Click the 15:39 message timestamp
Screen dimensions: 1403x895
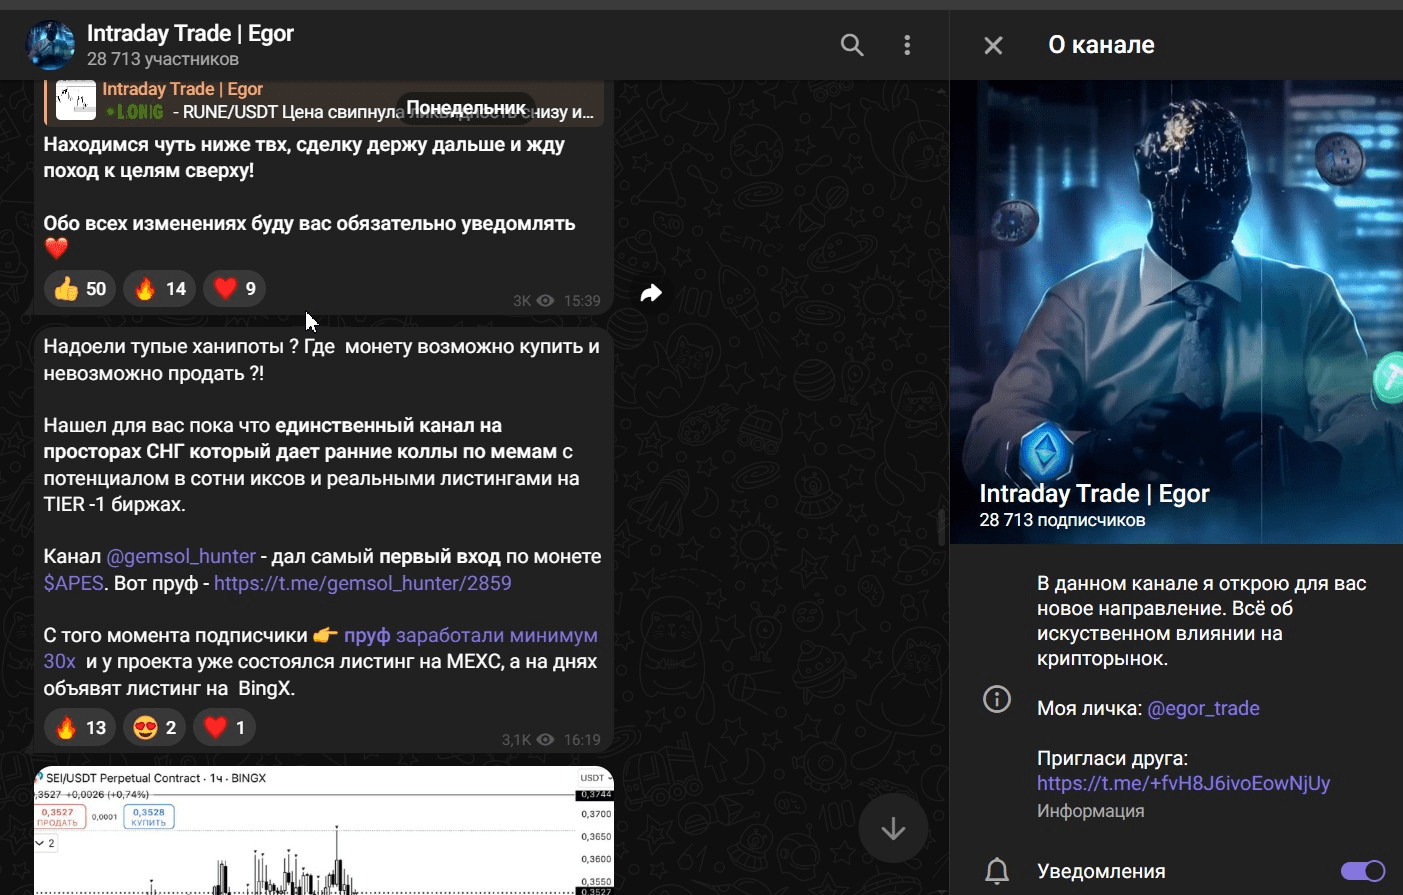pyautogui.click(x=582, y=301)
